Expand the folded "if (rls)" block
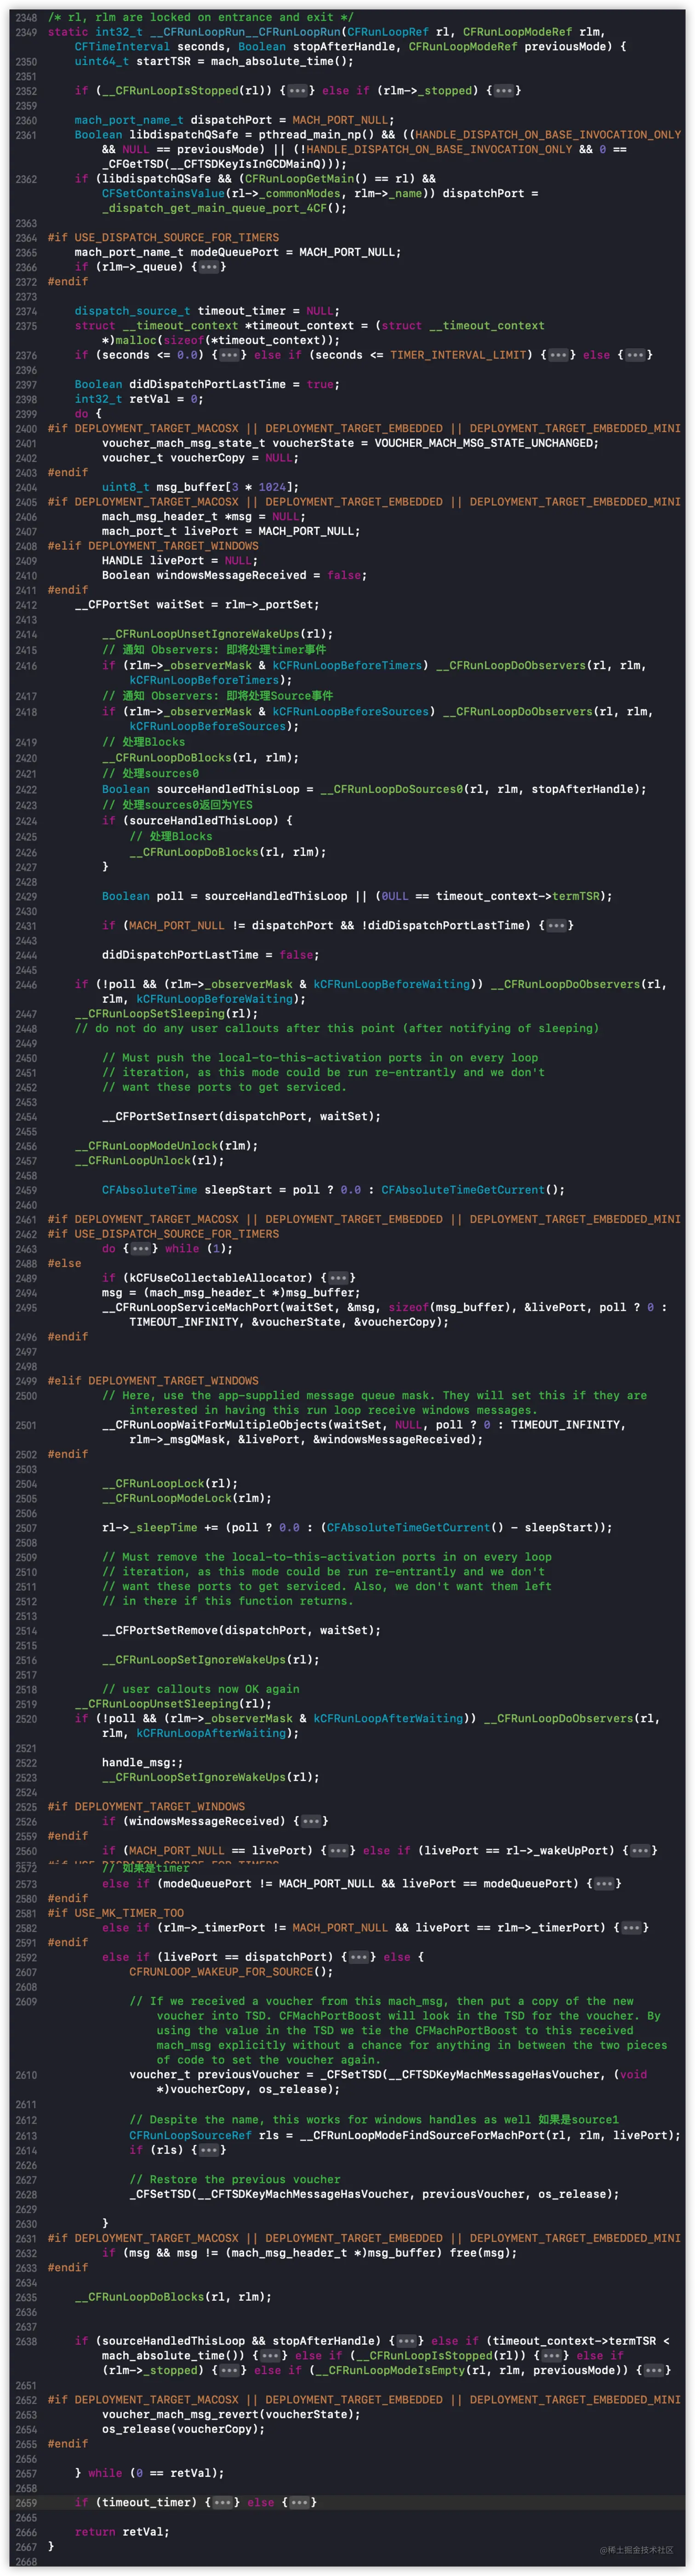Image resolution: width=695 pixels, height=2576 pixels. click(x=209, y=2150)
